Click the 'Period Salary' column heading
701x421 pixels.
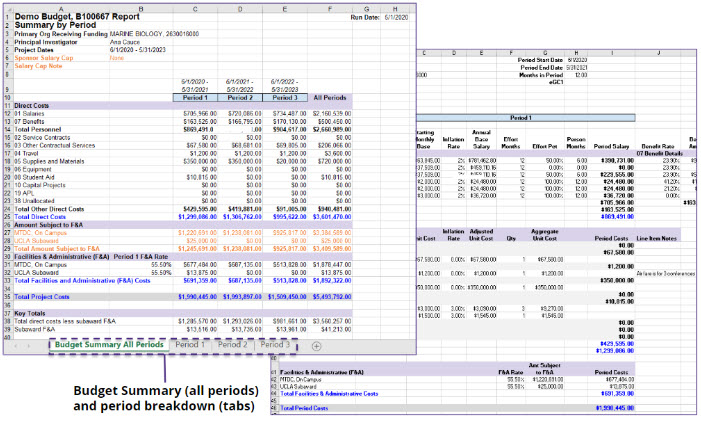[611, 147]
